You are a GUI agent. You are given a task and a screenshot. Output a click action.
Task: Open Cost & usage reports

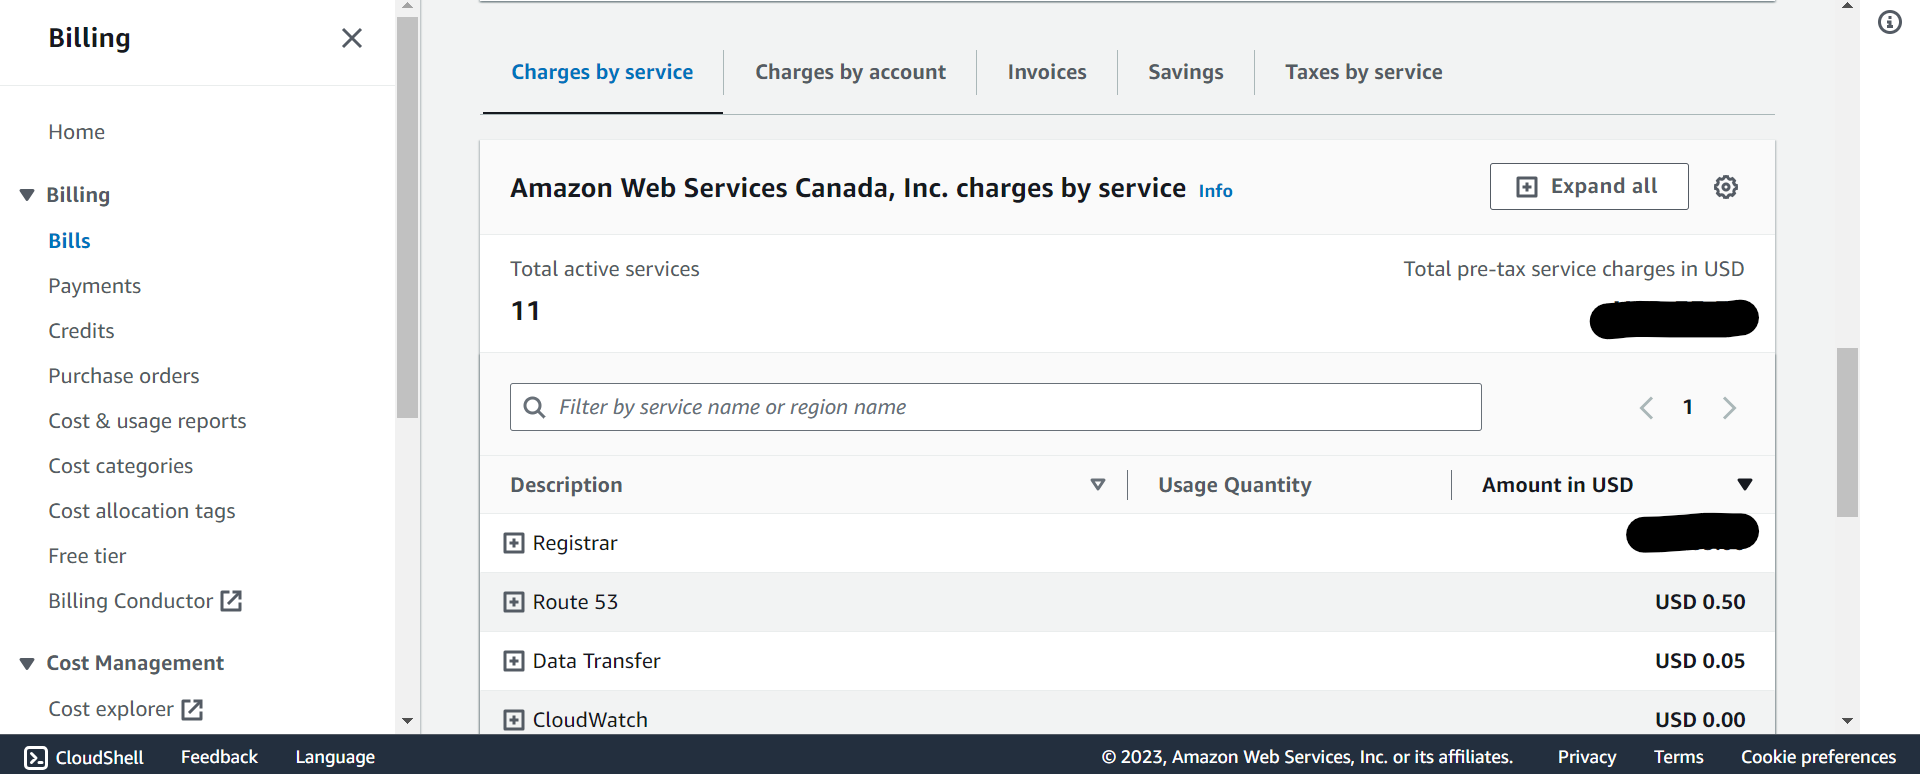147,421
